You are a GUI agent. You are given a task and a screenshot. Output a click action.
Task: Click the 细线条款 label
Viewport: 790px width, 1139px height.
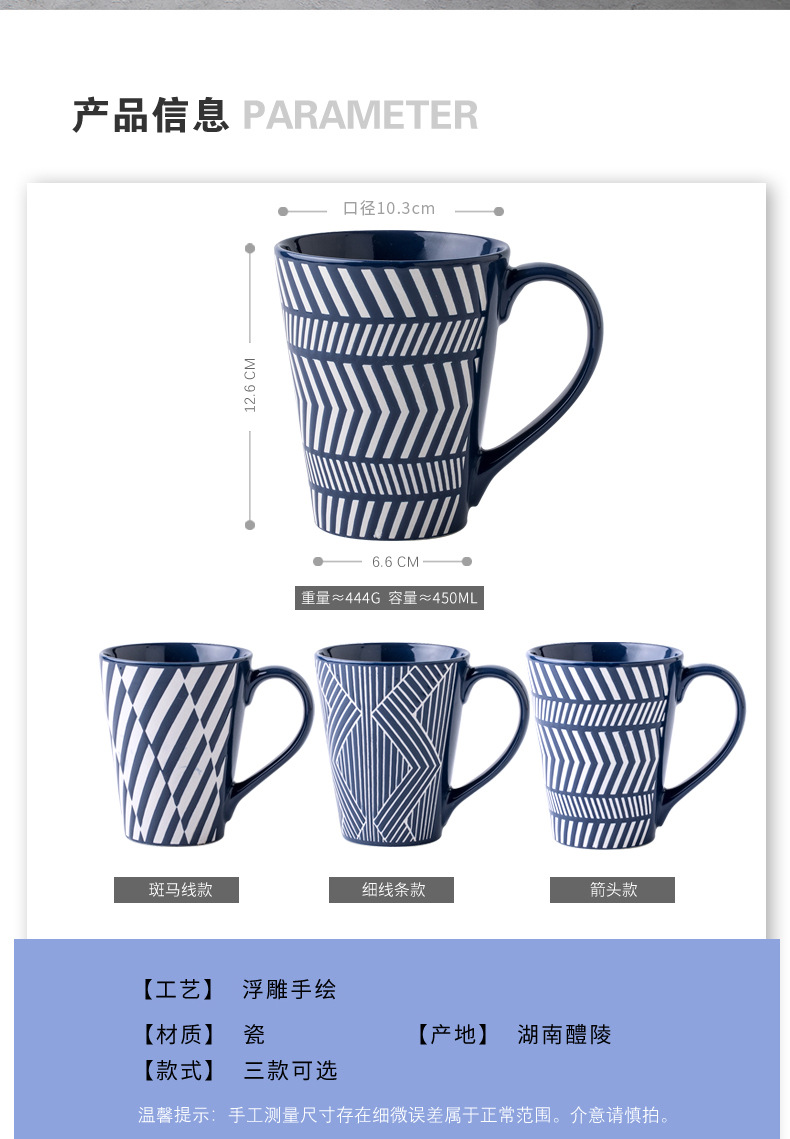[x=391, y=890]
